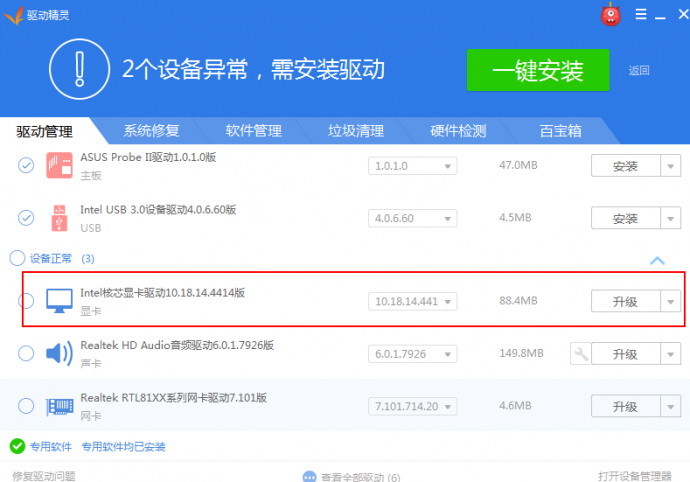Click the wrench icon beside Realtek audio
690x482 pixels.
pyautogui.click(x=580, y=354)
